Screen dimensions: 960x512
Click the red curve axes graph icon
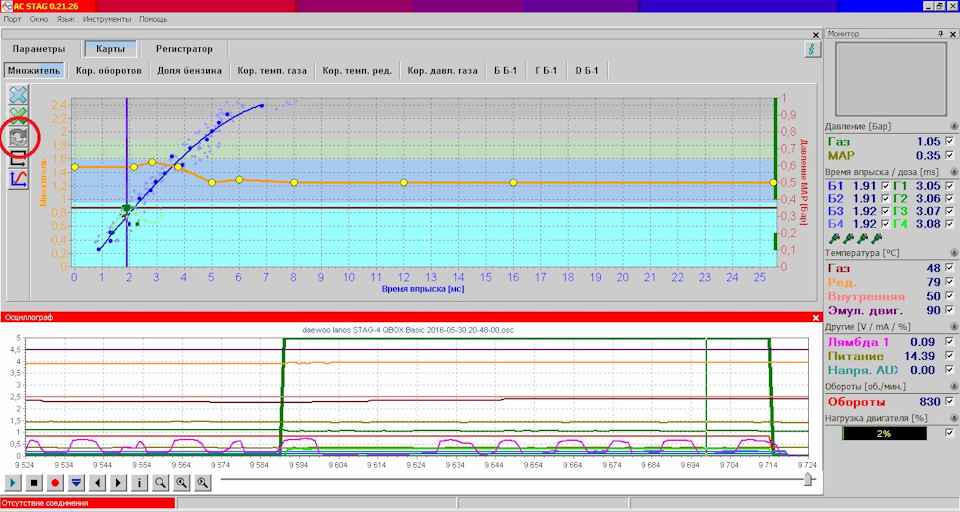[x=18, y=179]
